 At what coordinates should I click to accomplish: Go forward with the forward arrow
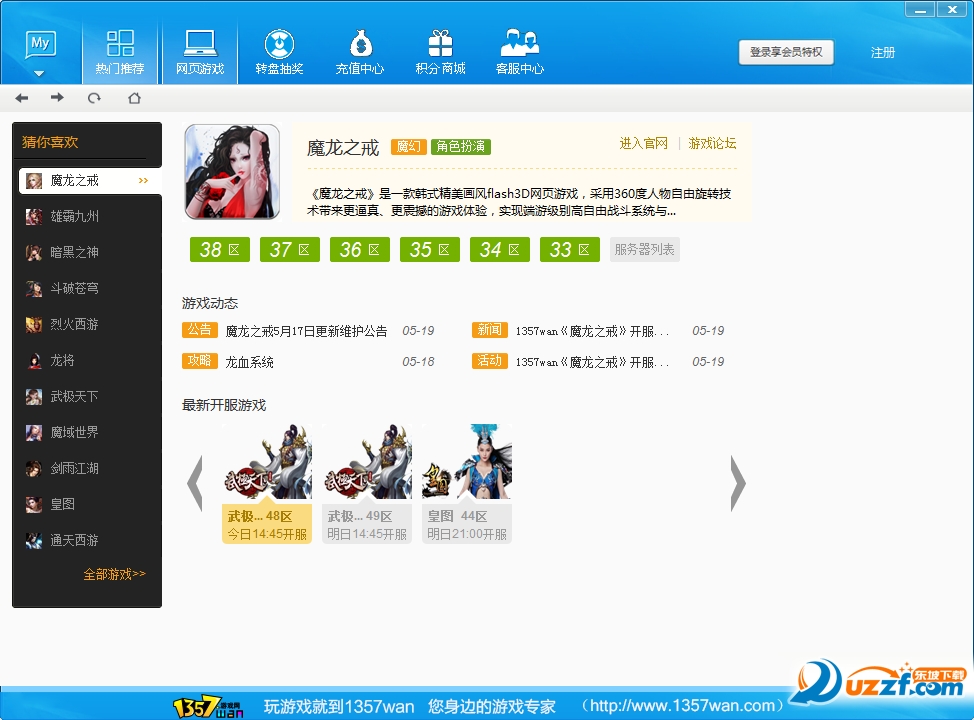coord(57,98)
